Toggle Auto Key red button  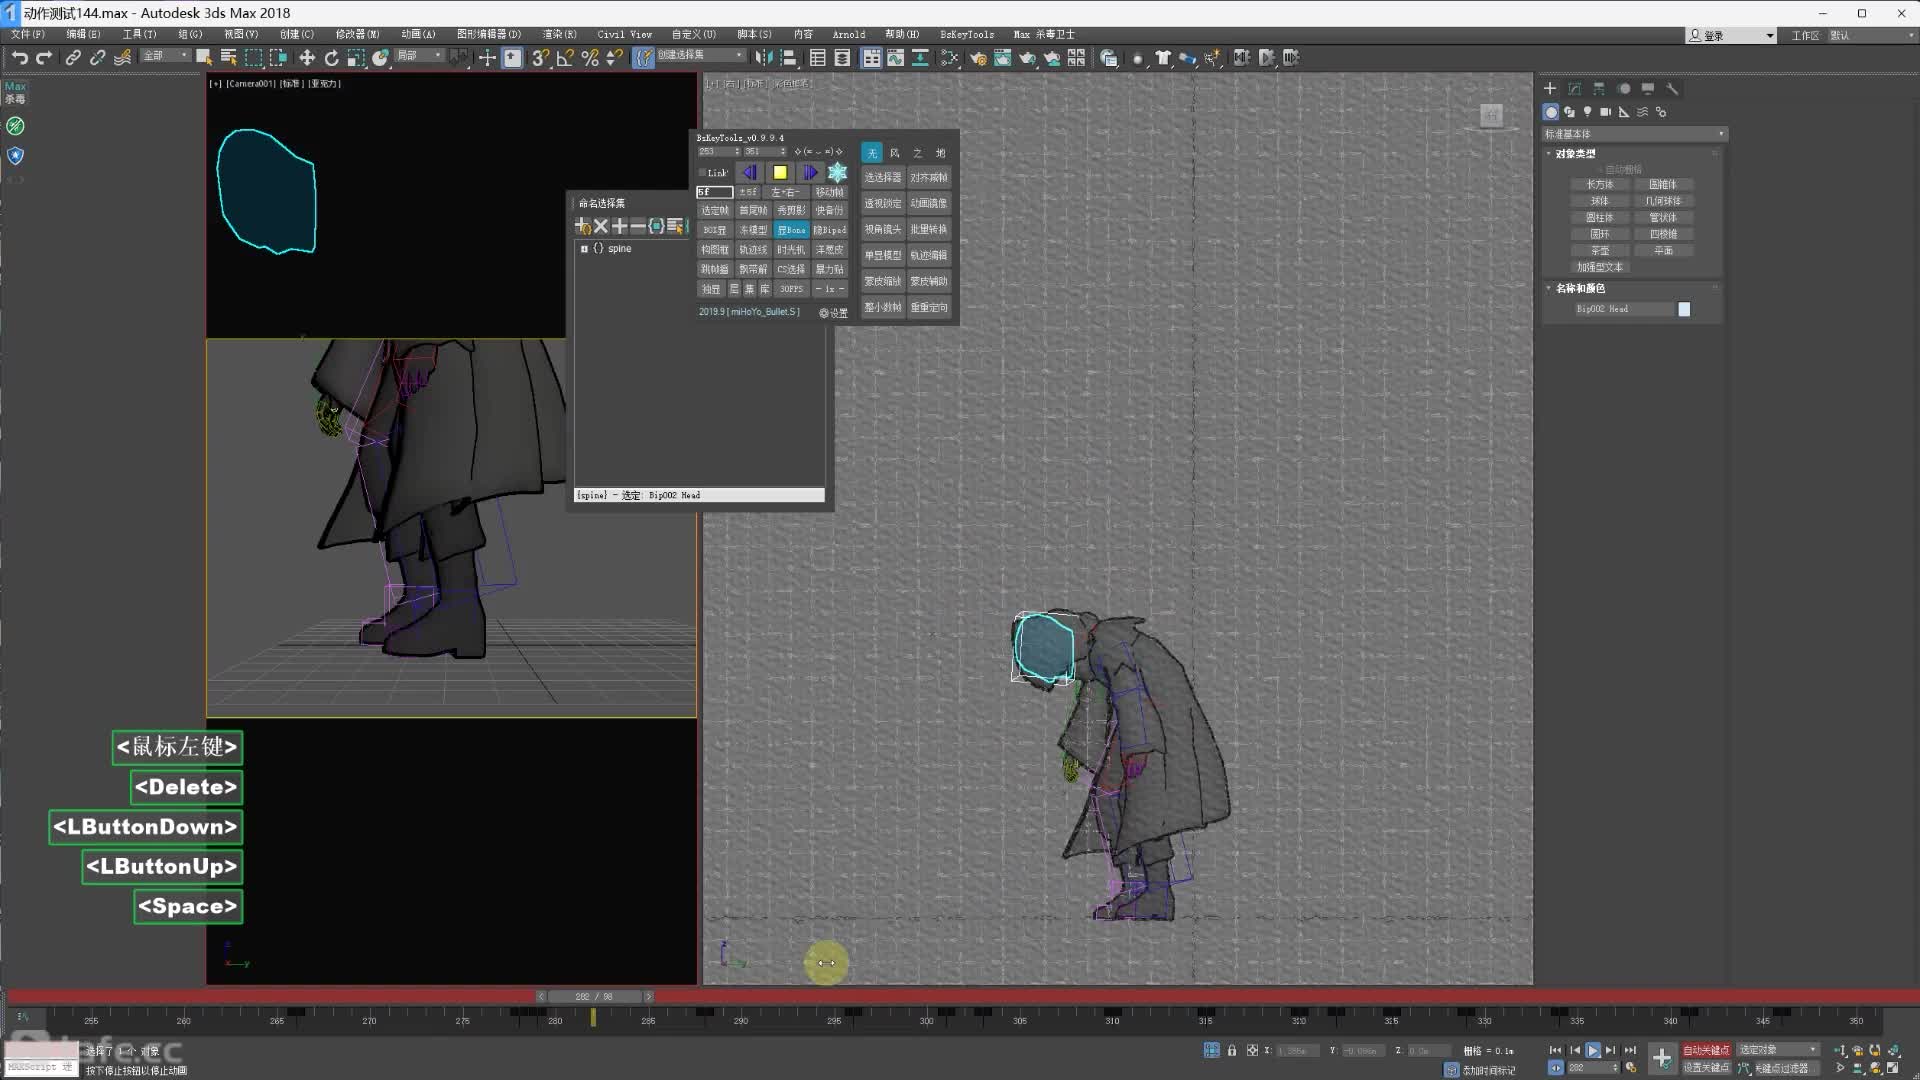pos(1705,1050)
